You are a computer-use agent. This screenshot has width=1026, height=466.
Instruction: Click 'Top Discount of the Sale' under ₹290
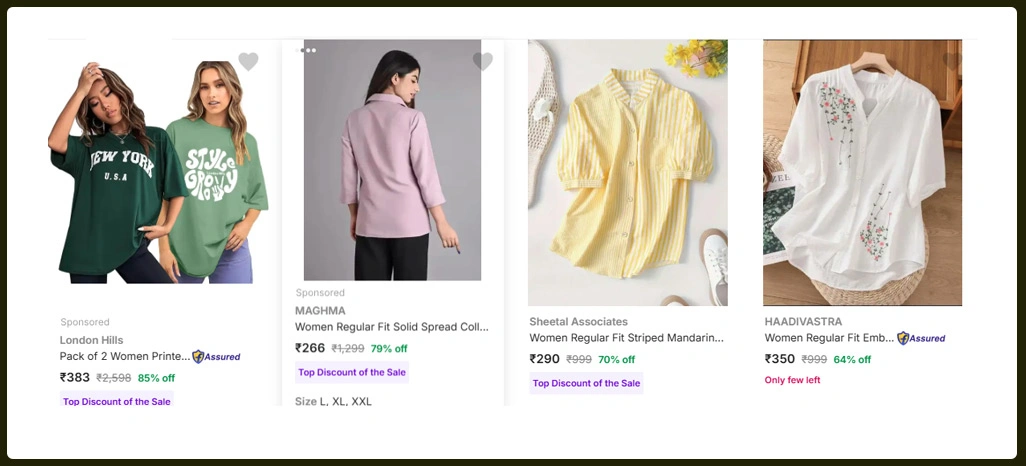pyautogui.click(x=586, y=383)
